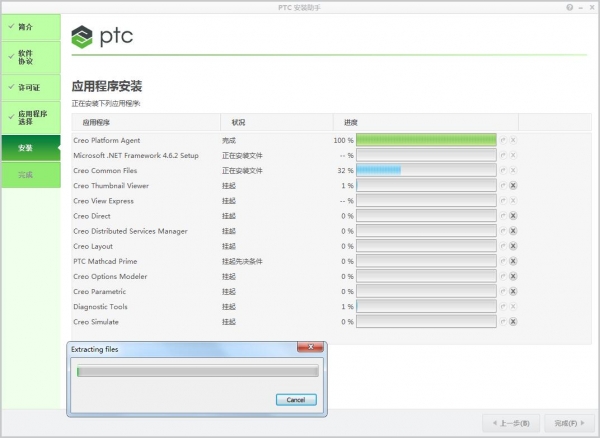Click the 应用程序 column header
Screen dimensions: 600x438
pyautogui.click(x=146, y=122)
